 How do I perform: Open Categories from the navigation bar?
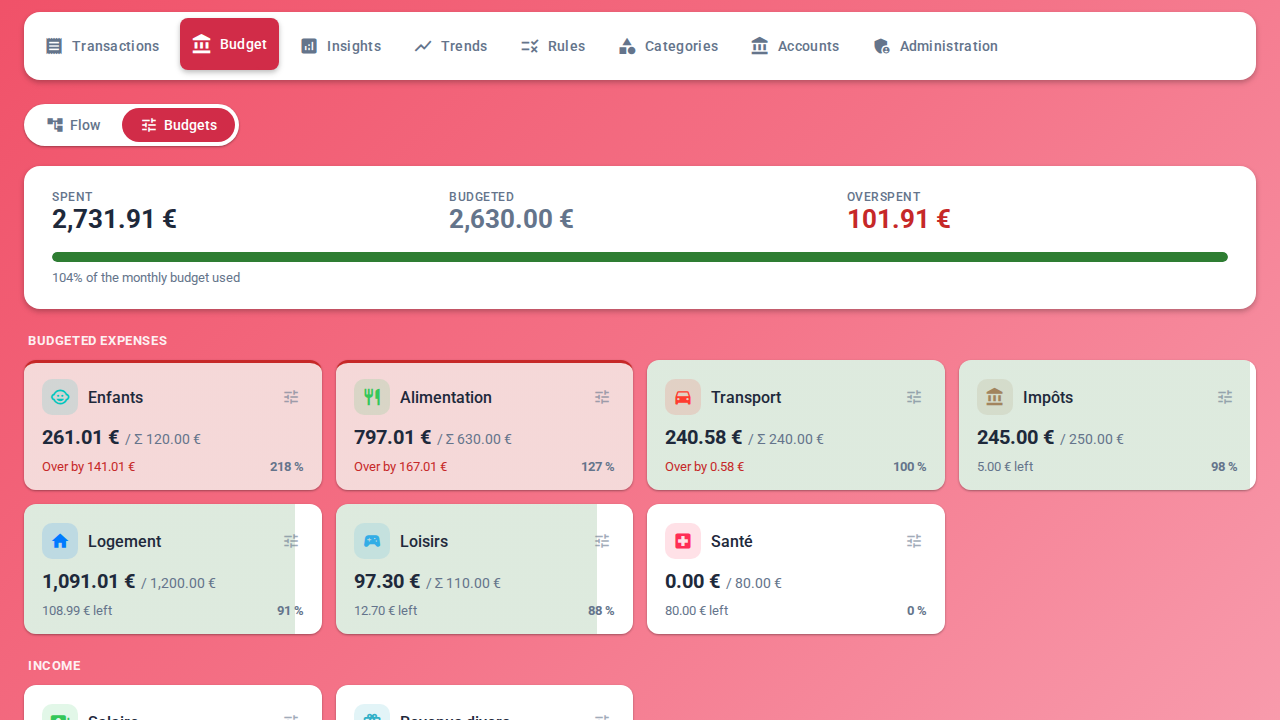click(x=668, y=46)
